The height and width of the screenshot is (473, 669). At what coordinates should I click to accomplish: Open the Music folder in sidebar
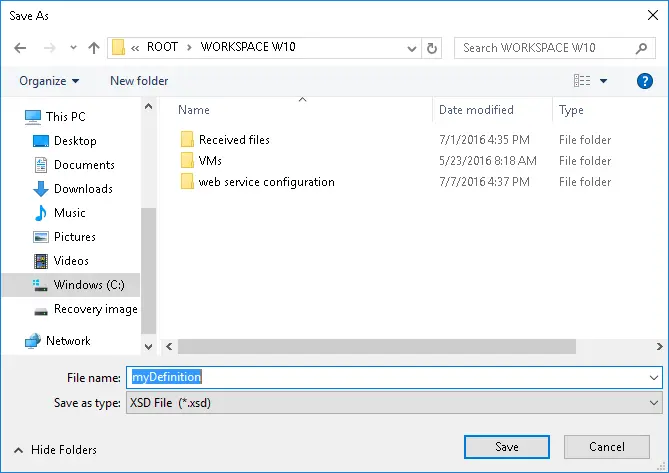60,213
